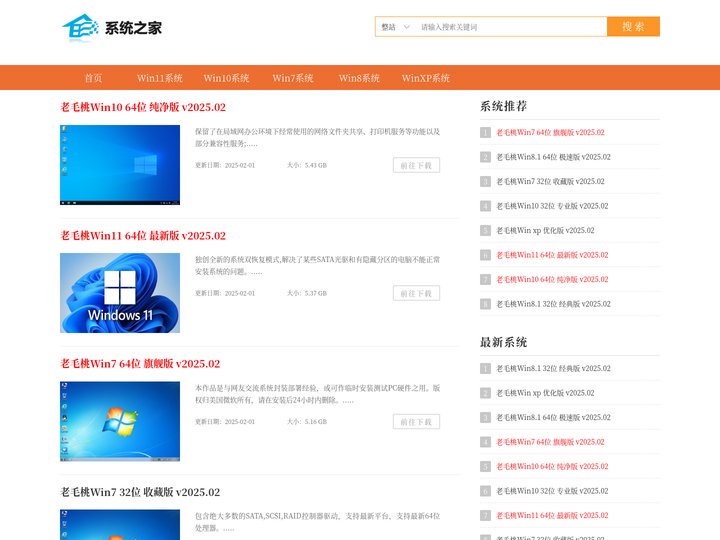Click the Windows 11 thumbnail image
Image resolution: width=720 pixels, height=540 pixels.
(x=120, y=293)
